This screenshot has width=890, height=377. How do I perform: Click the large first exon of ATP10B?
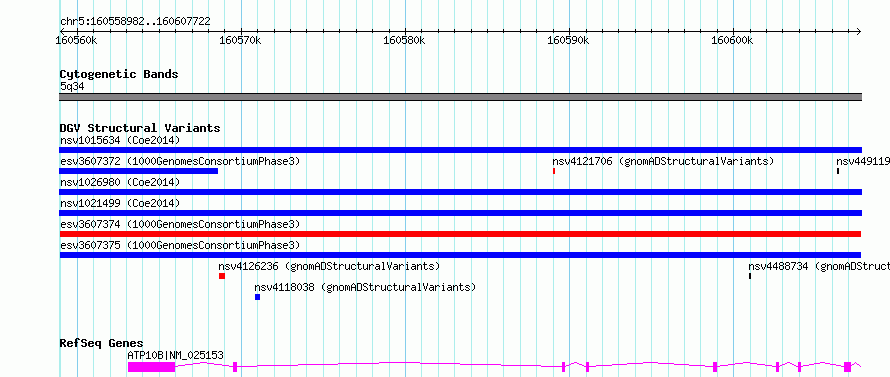[x=151, y=367]
